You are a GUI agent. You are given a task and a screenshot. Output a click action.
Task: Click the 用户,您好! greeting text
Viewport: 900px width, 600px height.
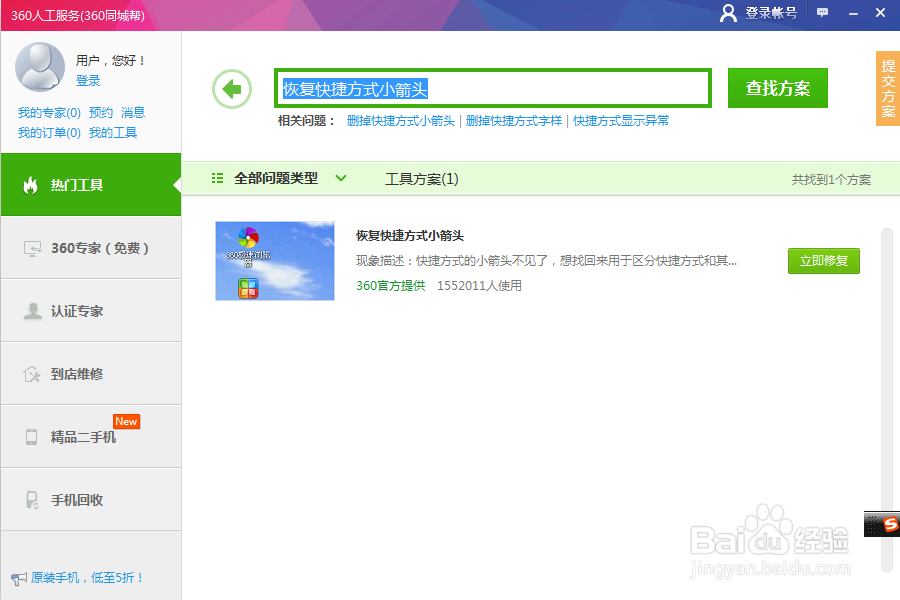[110, 60]
